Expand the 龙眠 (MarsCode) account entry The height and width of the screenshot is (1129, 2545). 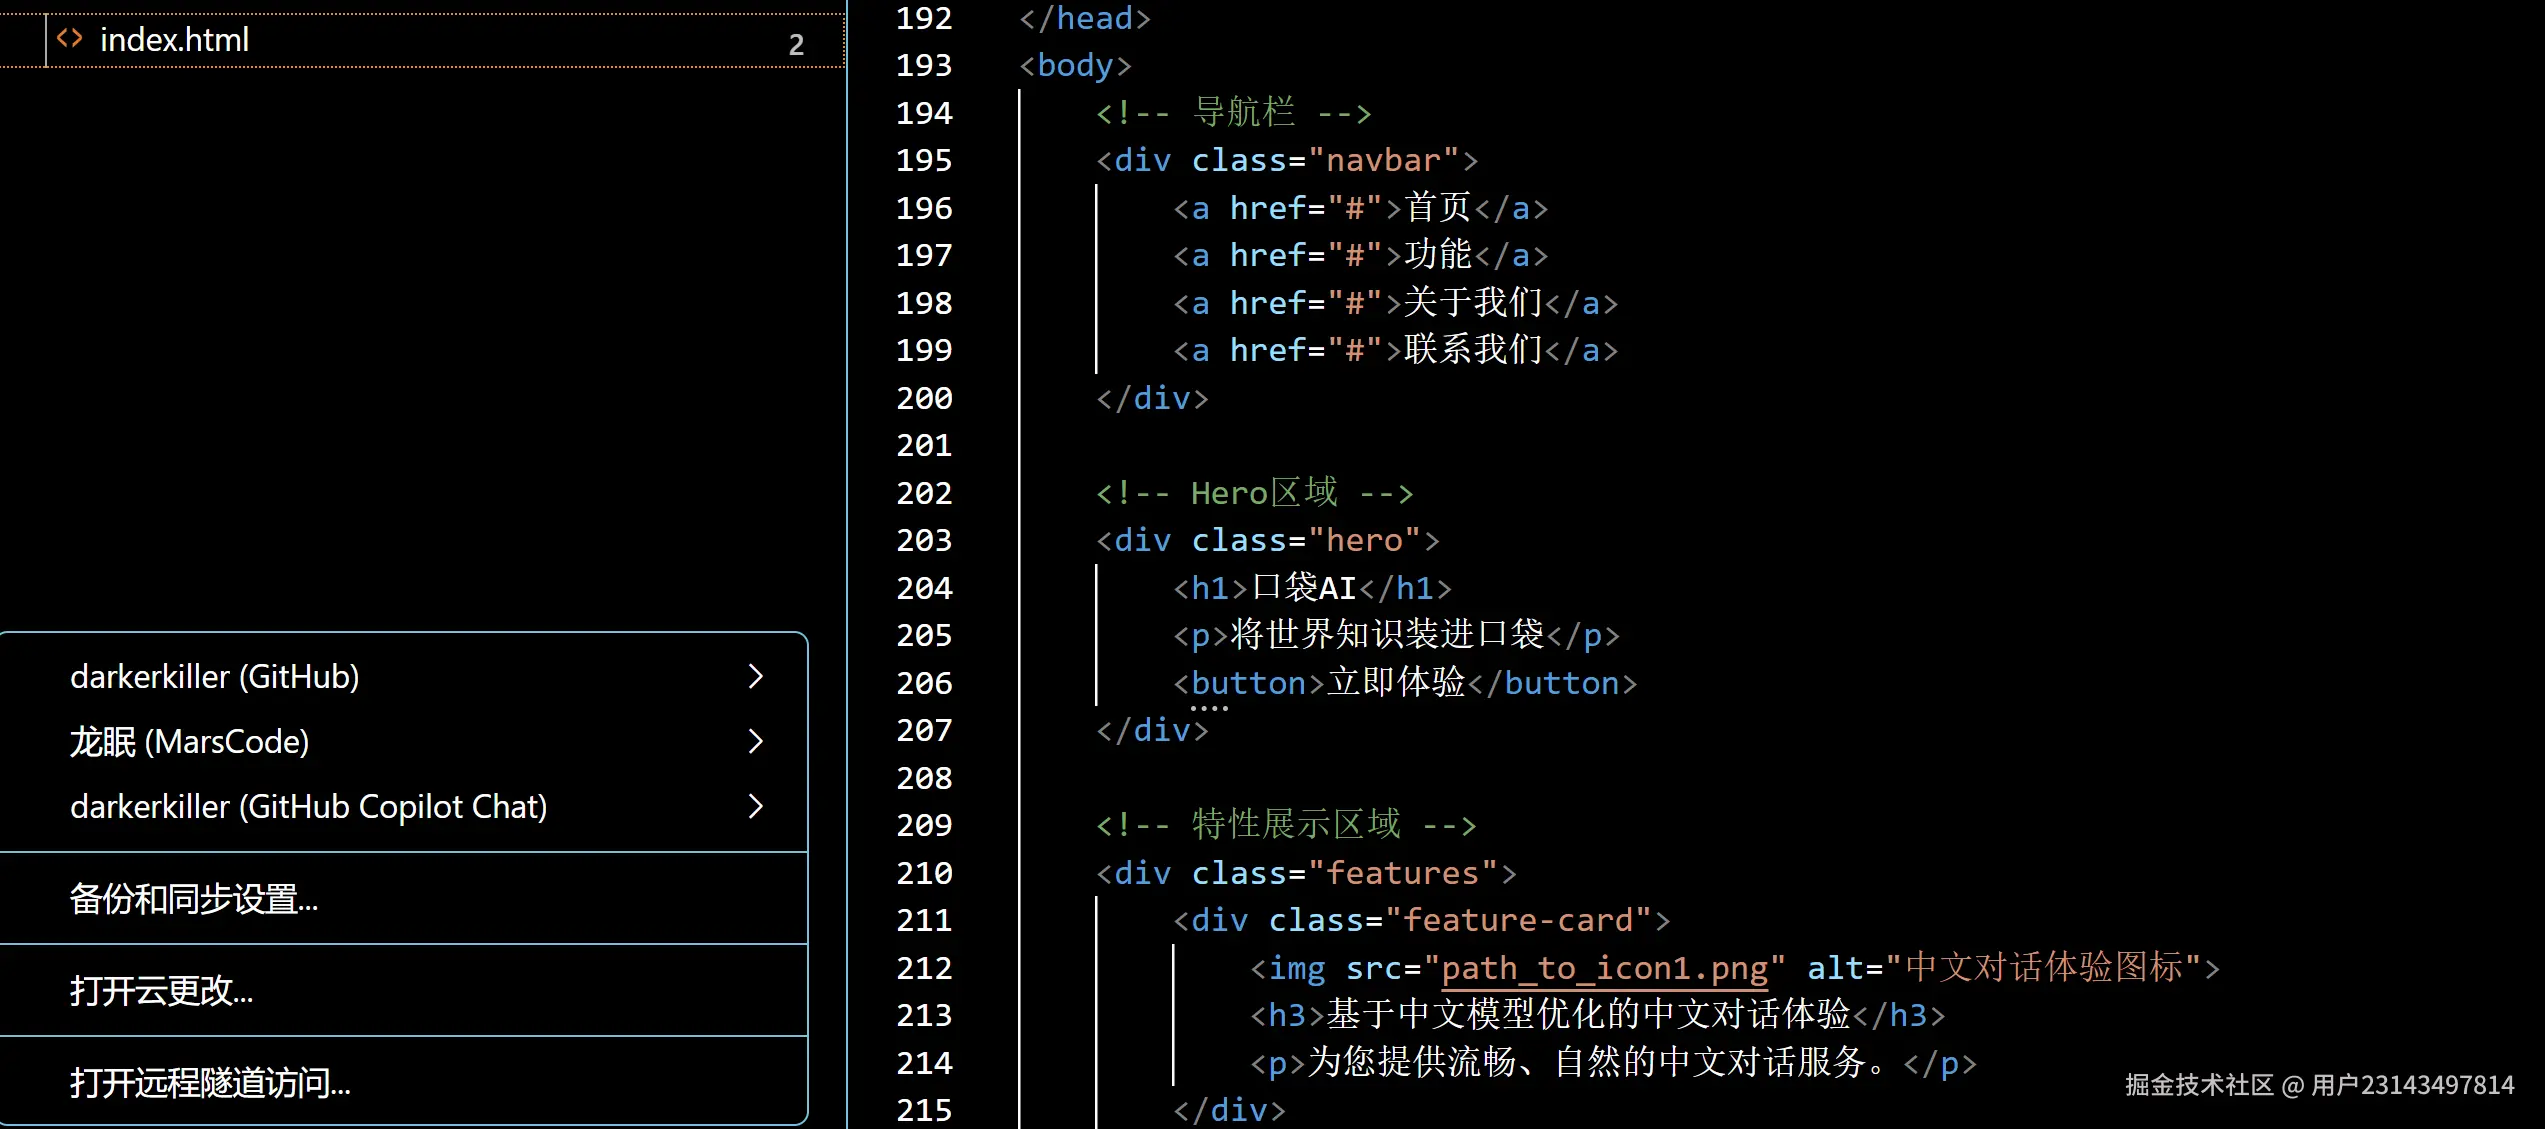tap(756, 742)
